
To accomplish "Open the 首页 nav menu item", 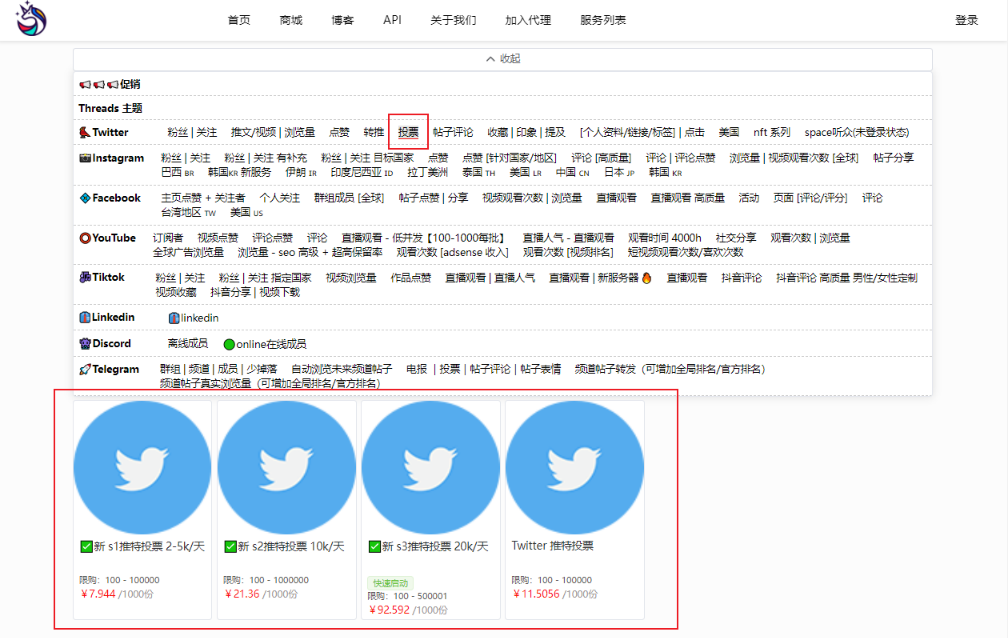I will (239, 20).
